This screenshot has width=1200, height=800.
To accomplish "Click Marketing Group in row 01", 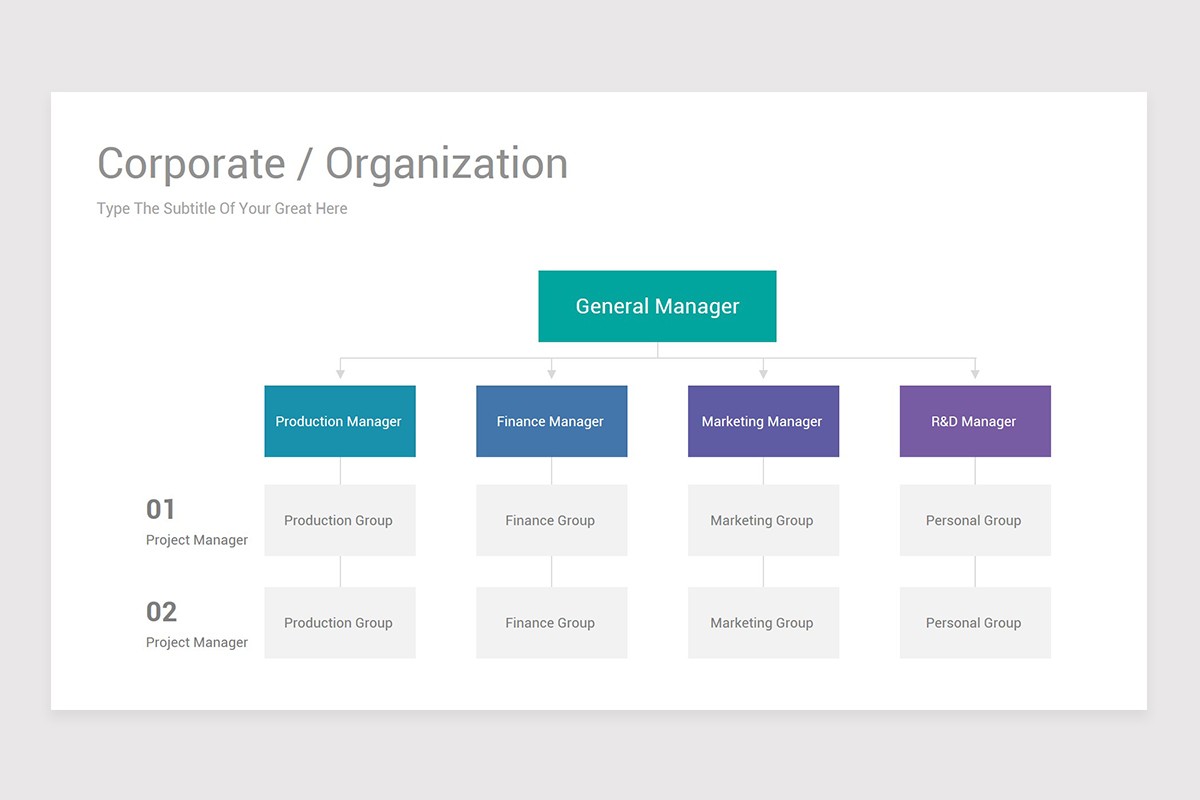I will click(x=763, y=520).
